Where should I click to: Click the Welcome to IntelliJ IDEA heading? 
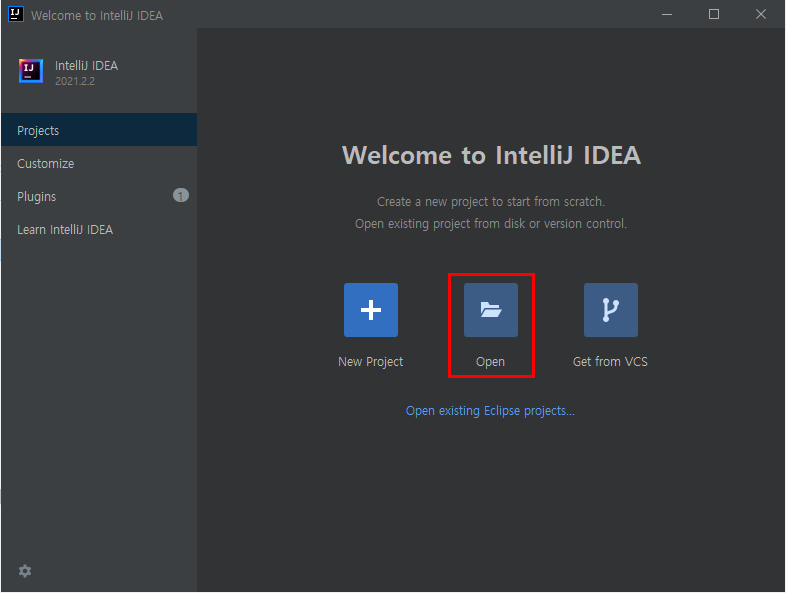pyautogui.click(x=491, y=155)
